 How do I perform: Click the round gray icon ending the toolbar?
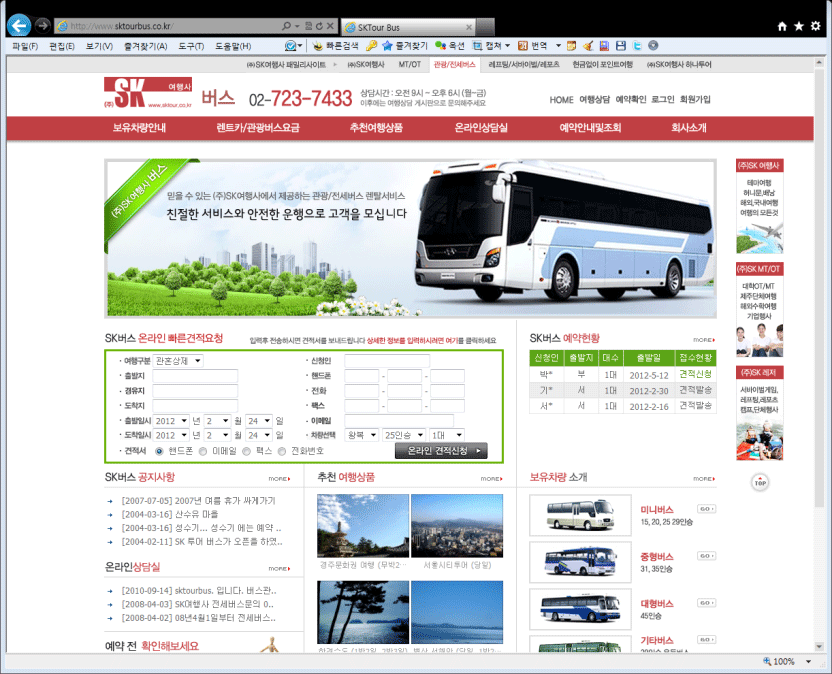click(653, 46)
